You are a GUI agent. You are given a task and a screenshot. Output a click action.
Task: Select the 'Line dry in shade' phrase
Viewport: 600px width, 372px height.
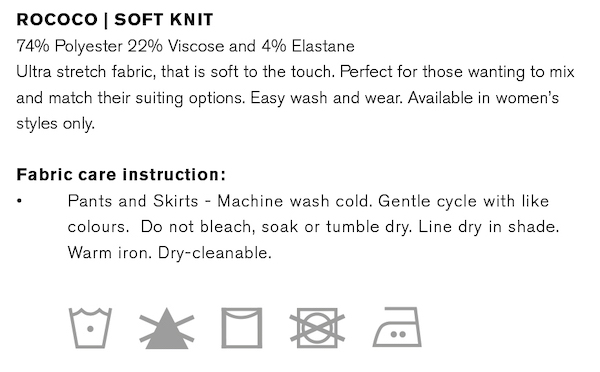point(489,227)
